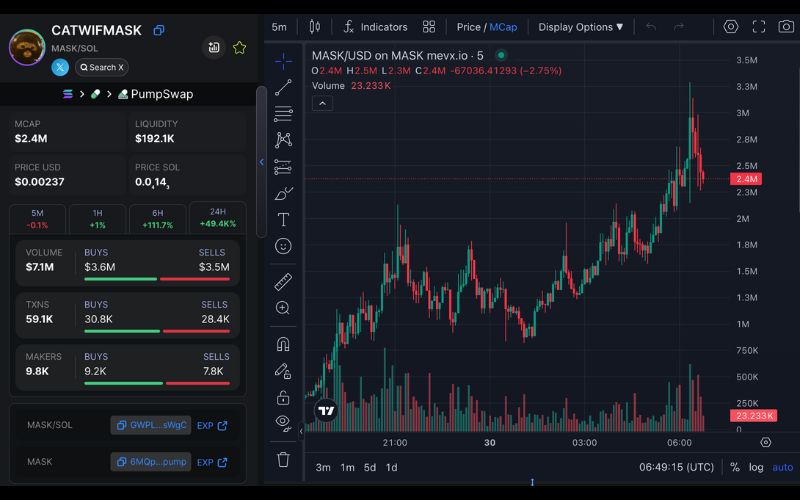Copy the CATWIFMASK token name

click(x=159, y=31)
